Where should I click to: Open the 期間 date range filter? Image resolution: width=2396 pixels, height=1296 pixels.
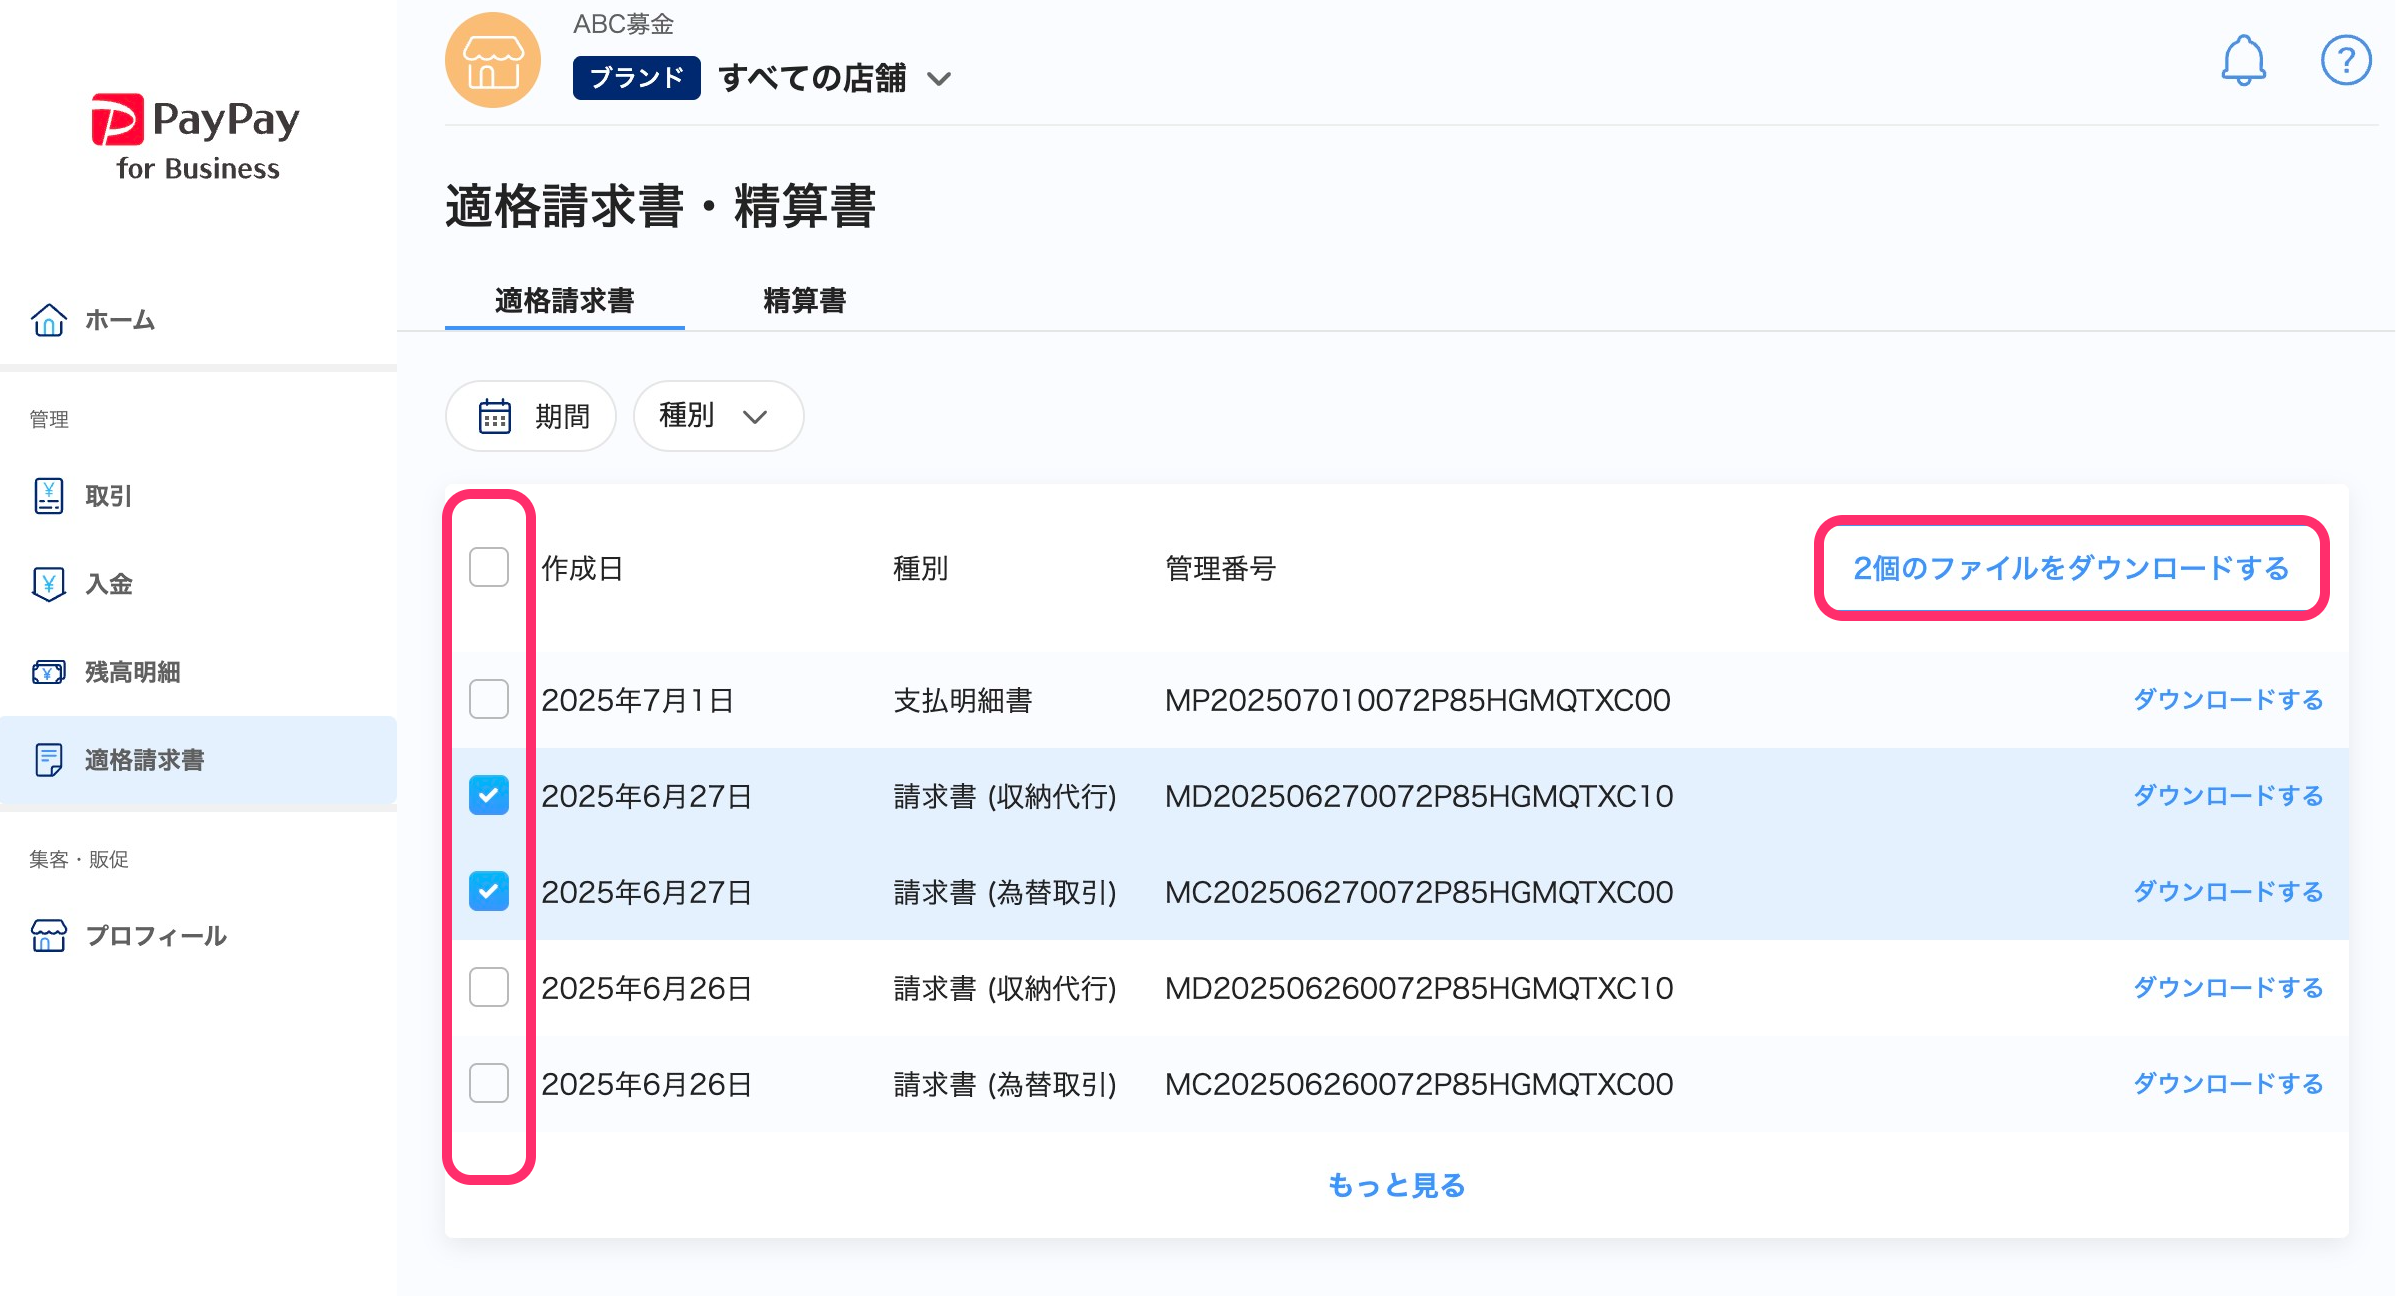pos(530,416)
